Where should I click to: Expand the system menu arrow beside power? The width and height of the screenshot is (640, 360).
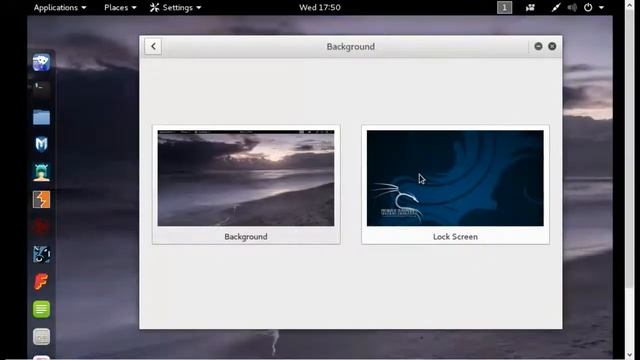pyautogui.click(x=601, y=7)
